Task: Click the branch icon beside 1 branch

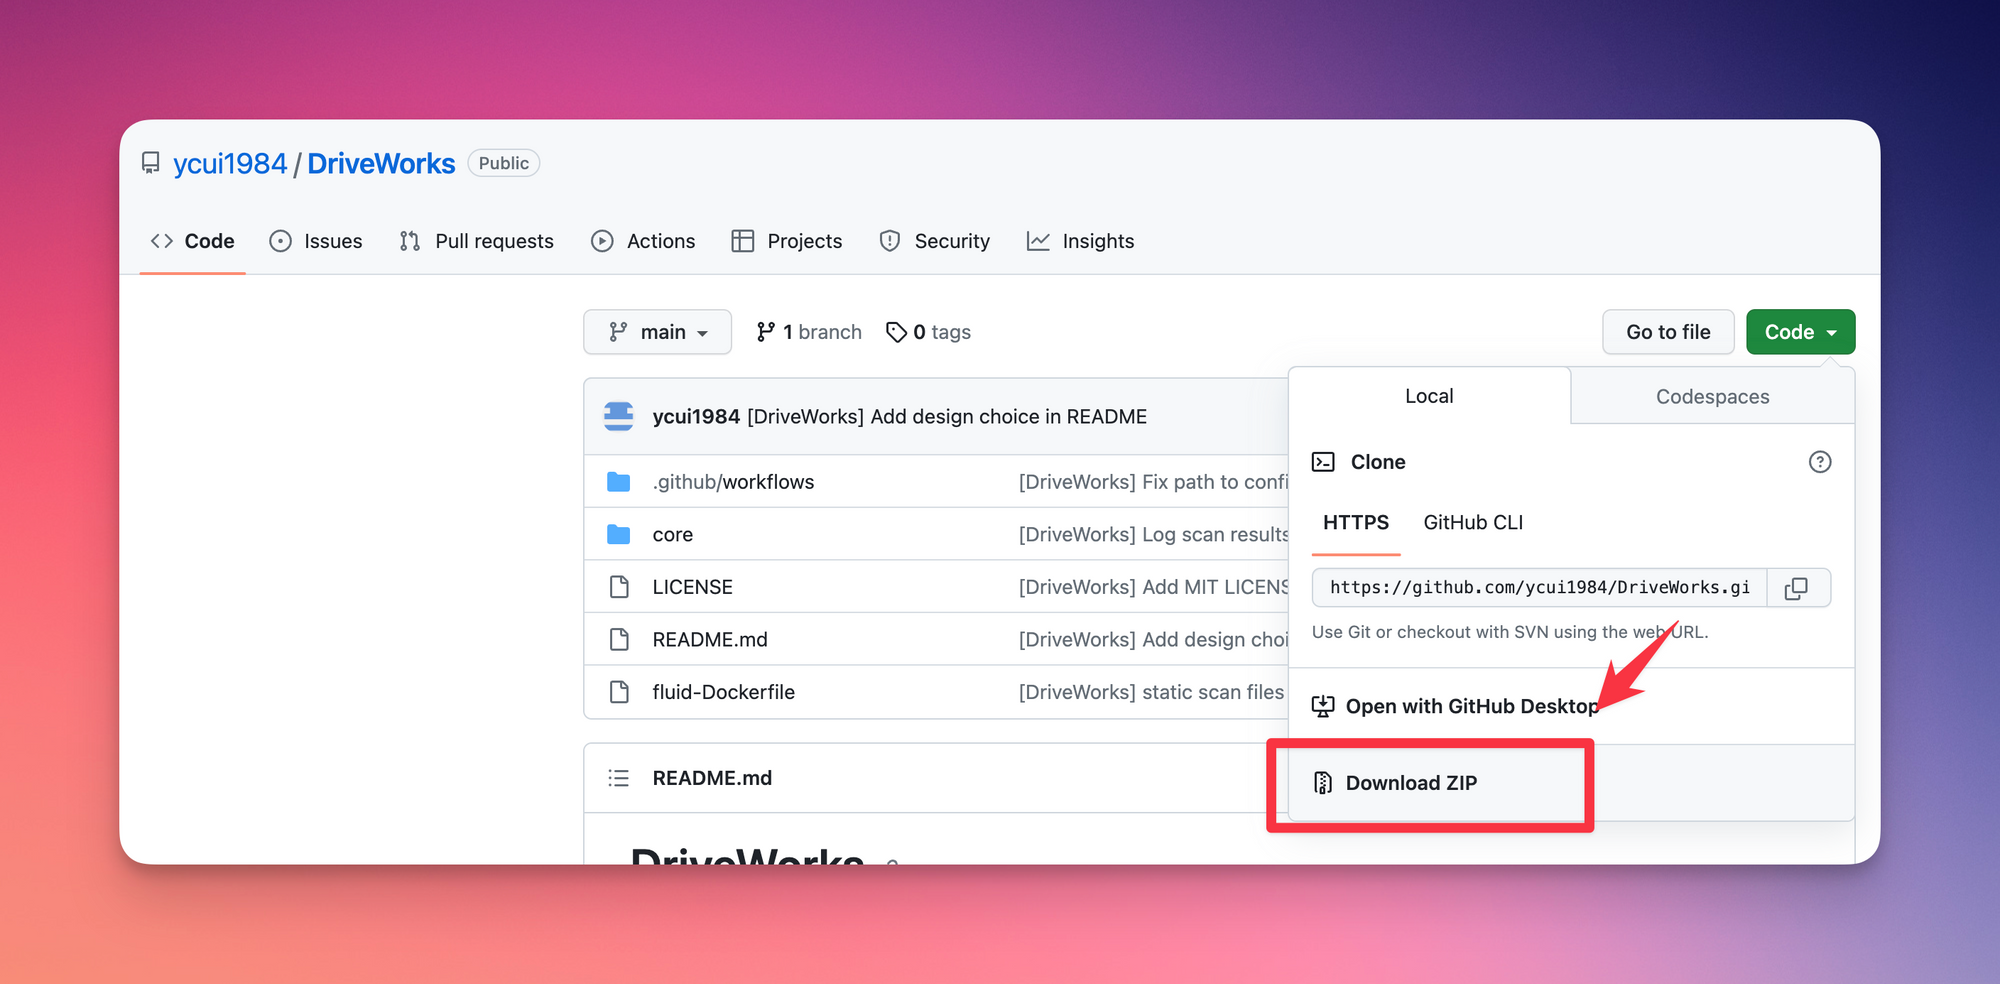Action: click(x=766, y=332)
